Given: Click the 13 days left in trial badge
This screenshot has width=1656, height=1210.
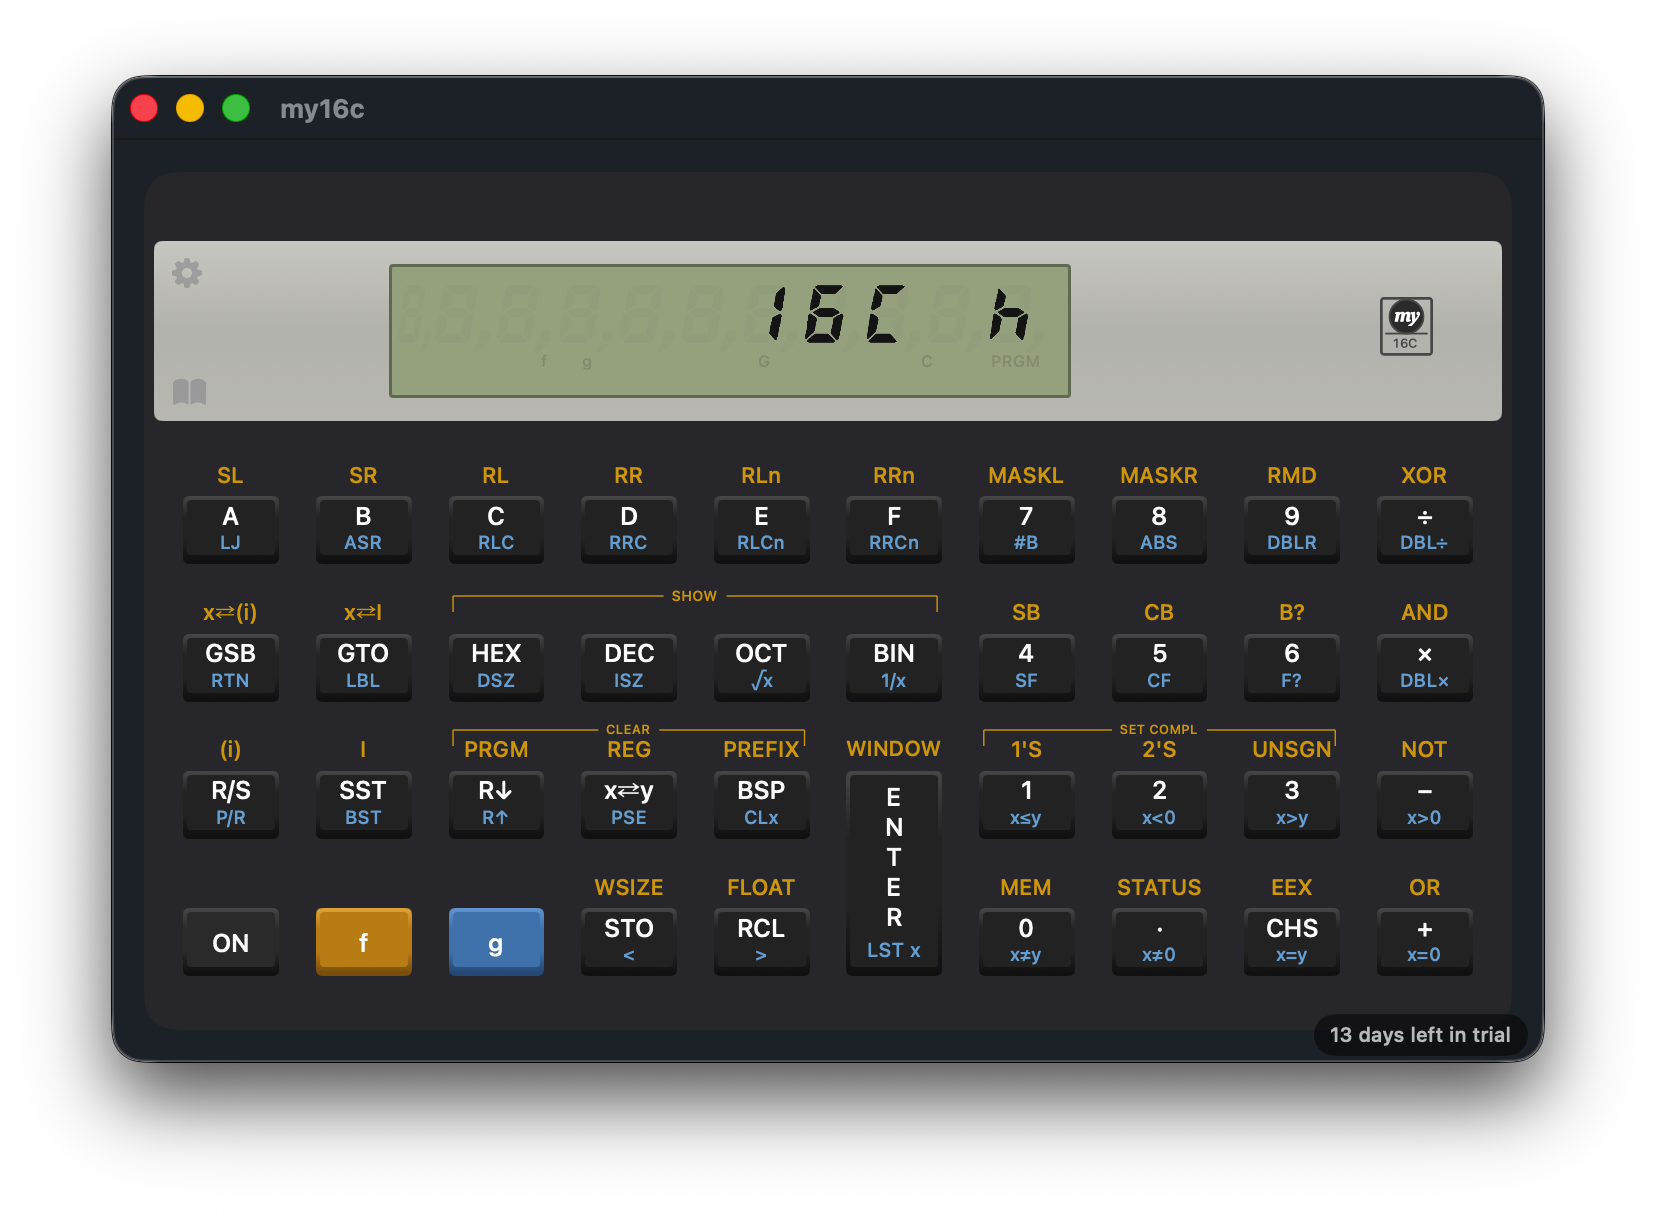Looking at the screenshot, I should 1420,1035.
